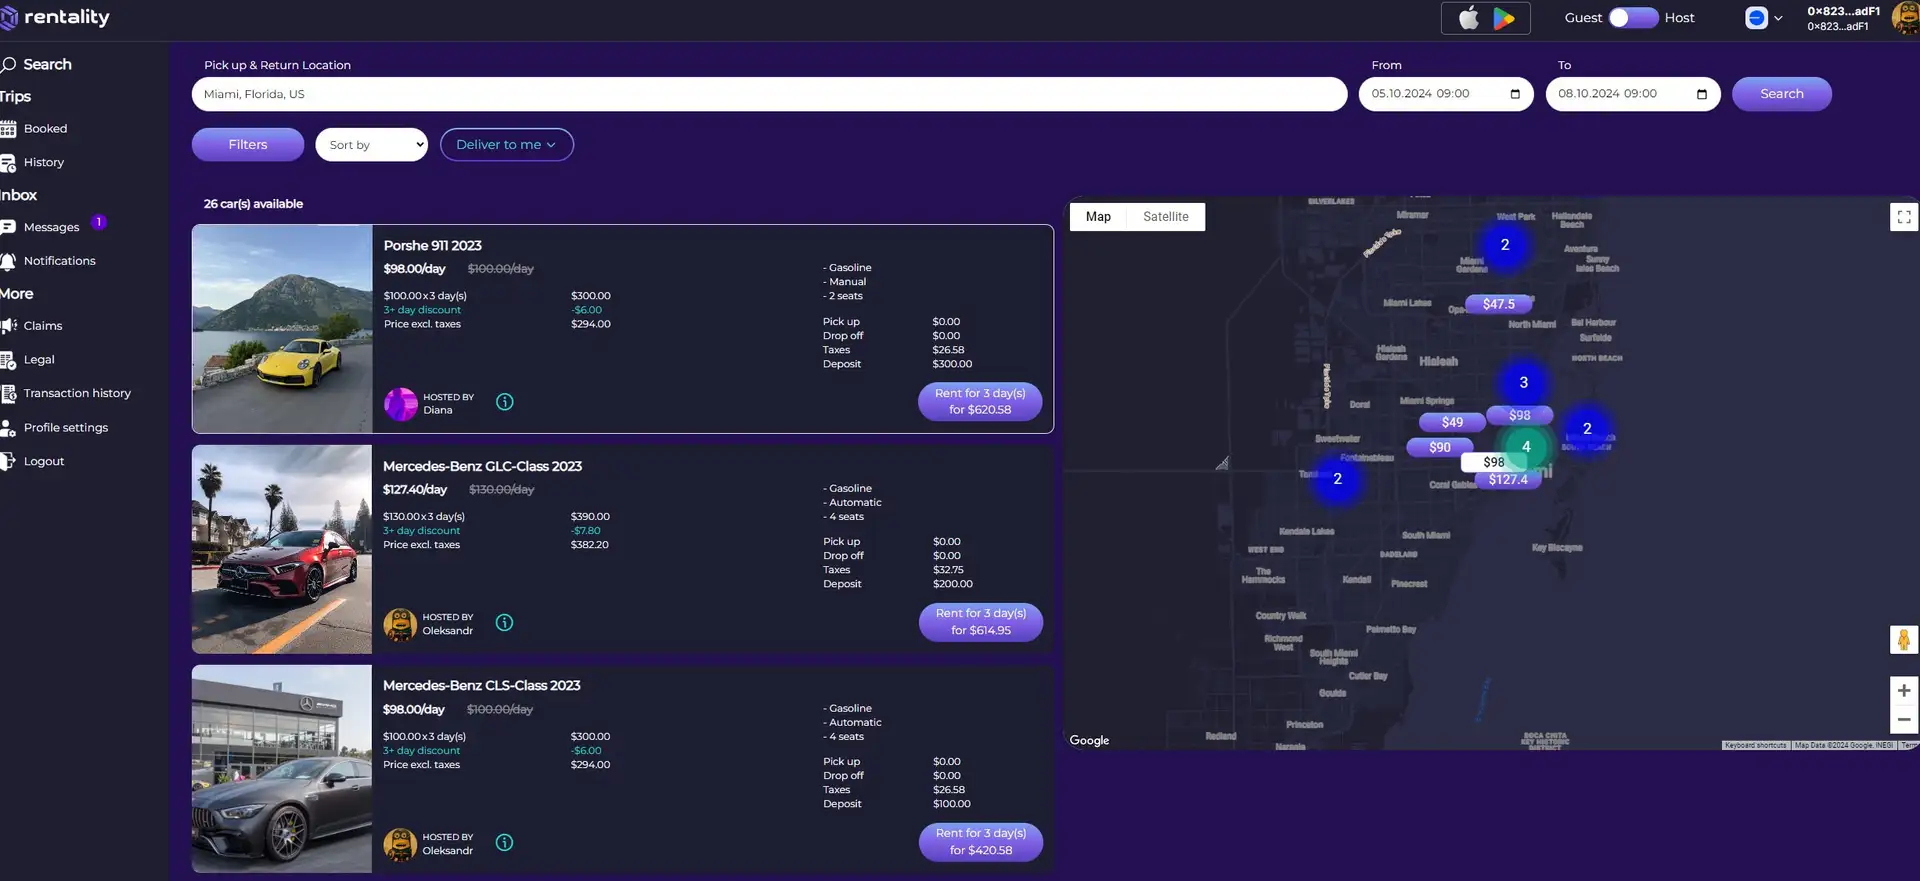Zoom out on the map
The width and height of the screenshot is (1920, 881).
pyautogui.click(x=1903, y=720)
